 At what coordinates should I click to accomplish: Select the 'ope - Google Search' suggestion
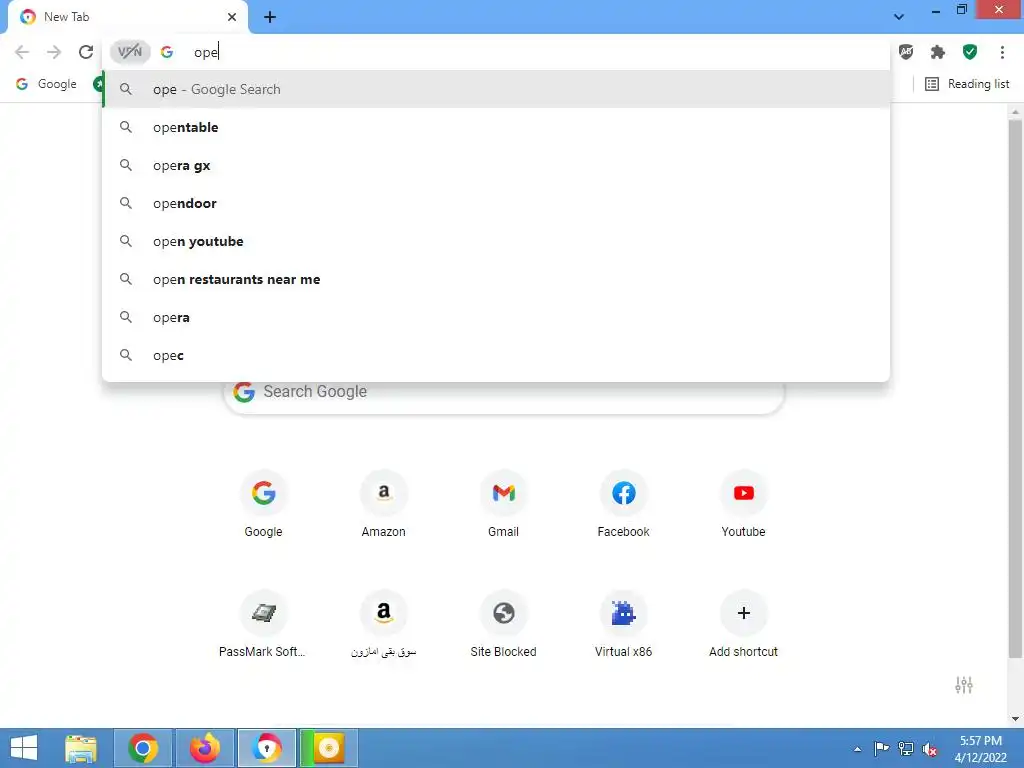click(496, 89)
